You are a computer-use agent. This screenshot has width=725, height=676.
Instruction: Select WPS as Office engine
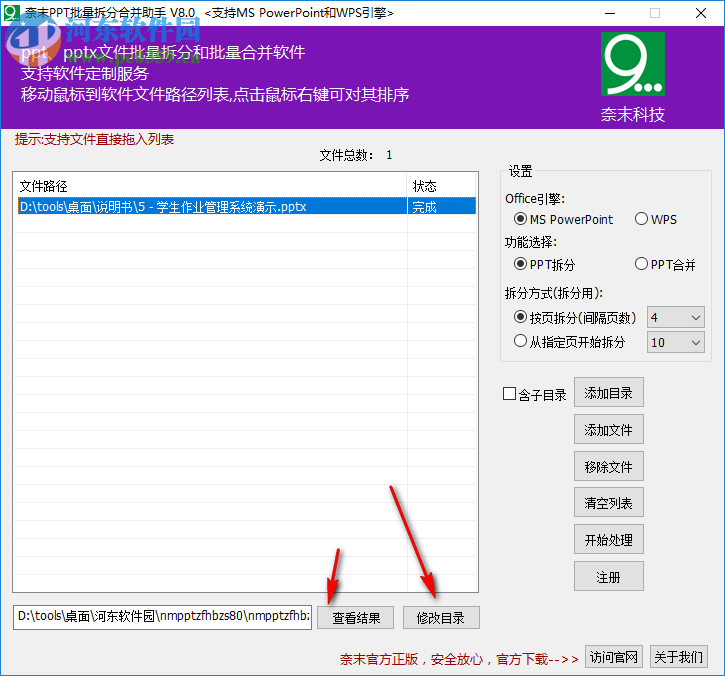pos(656,219)
